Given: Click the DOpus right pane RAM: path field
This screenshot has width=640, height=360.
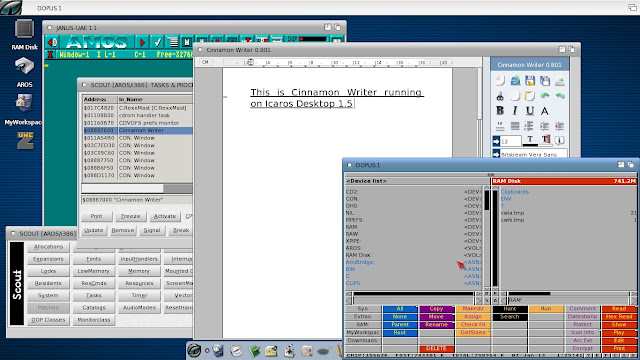Looking at the screenshot, I should tap(569, 300).
